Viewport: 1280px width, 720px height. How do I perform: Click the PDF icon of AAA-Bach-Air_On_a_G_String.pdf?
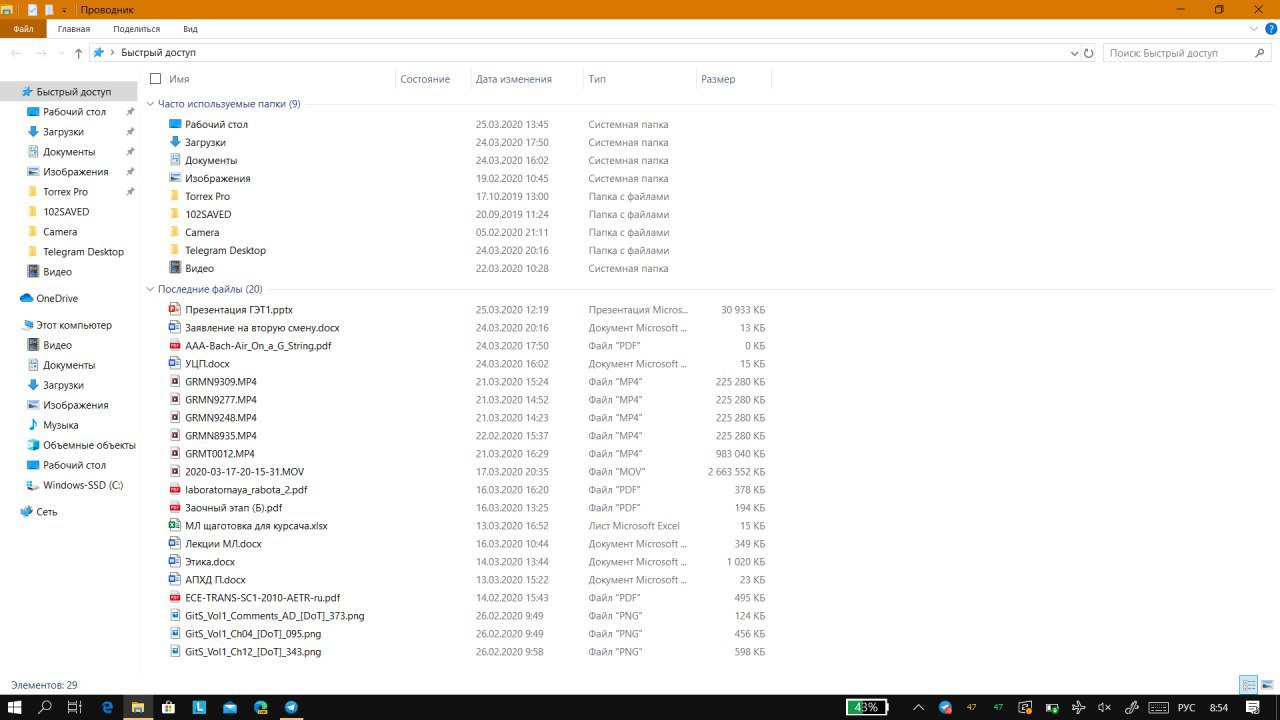point(175,346)
